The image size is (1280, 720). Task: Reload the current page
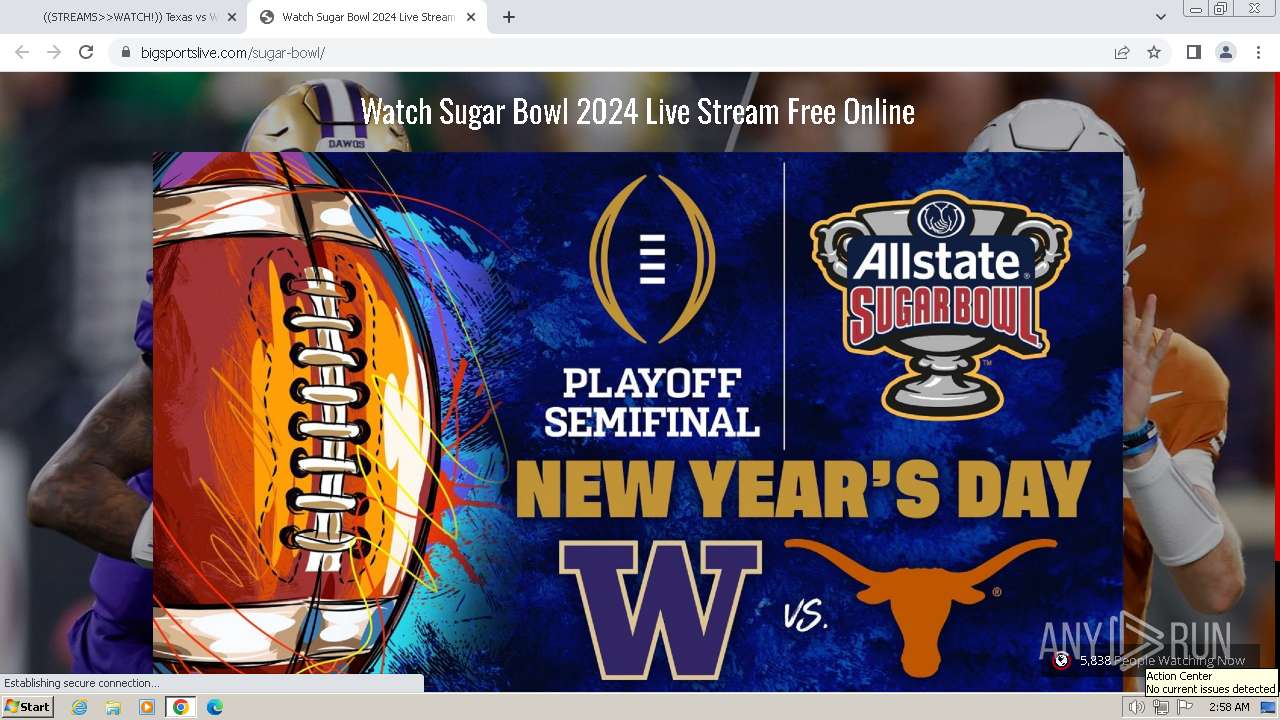pyautogui.click(x=86, y=52)
